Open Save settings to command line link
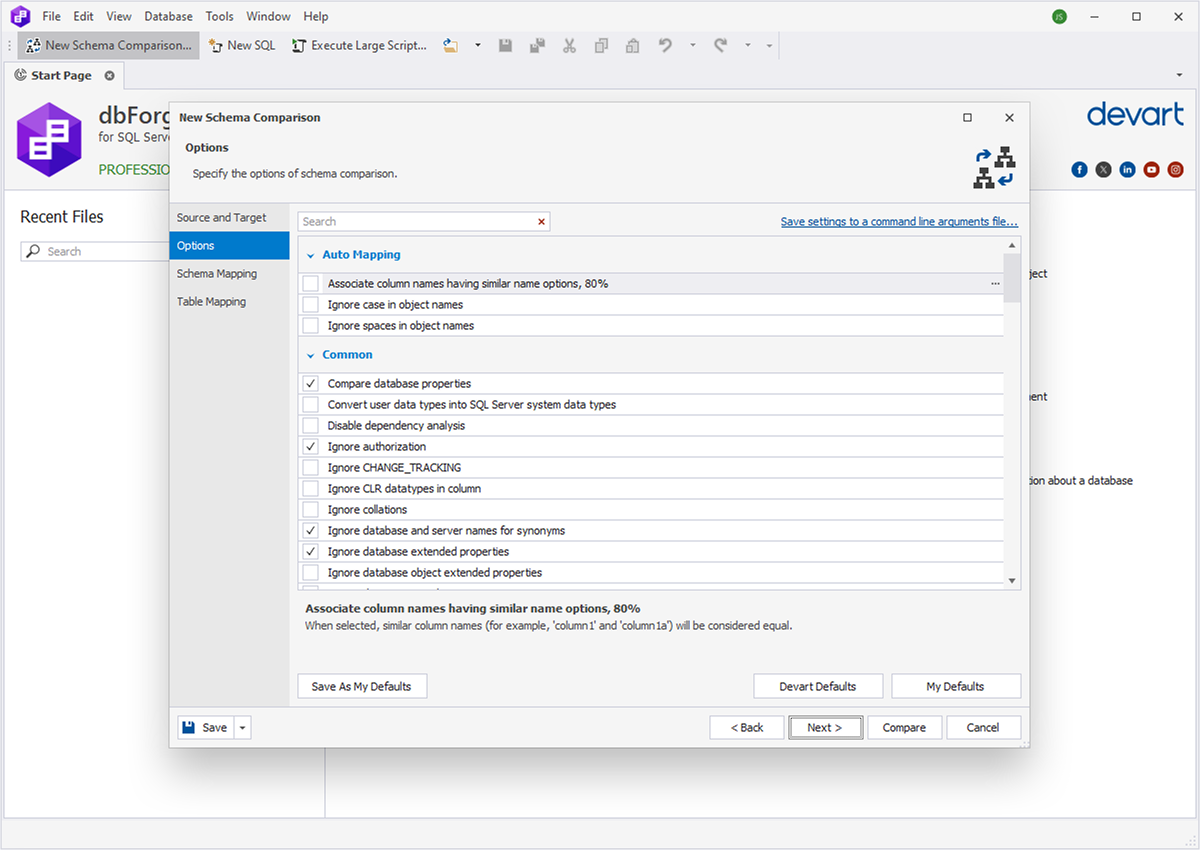Screen dimensions: 1200x850 899,222
